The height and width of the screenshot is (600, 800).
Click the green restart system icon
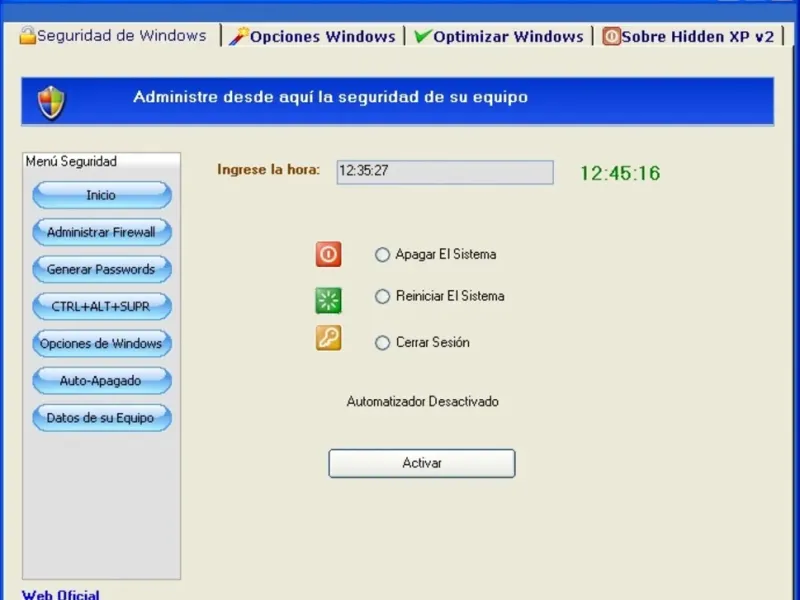(x=329, y=300)
